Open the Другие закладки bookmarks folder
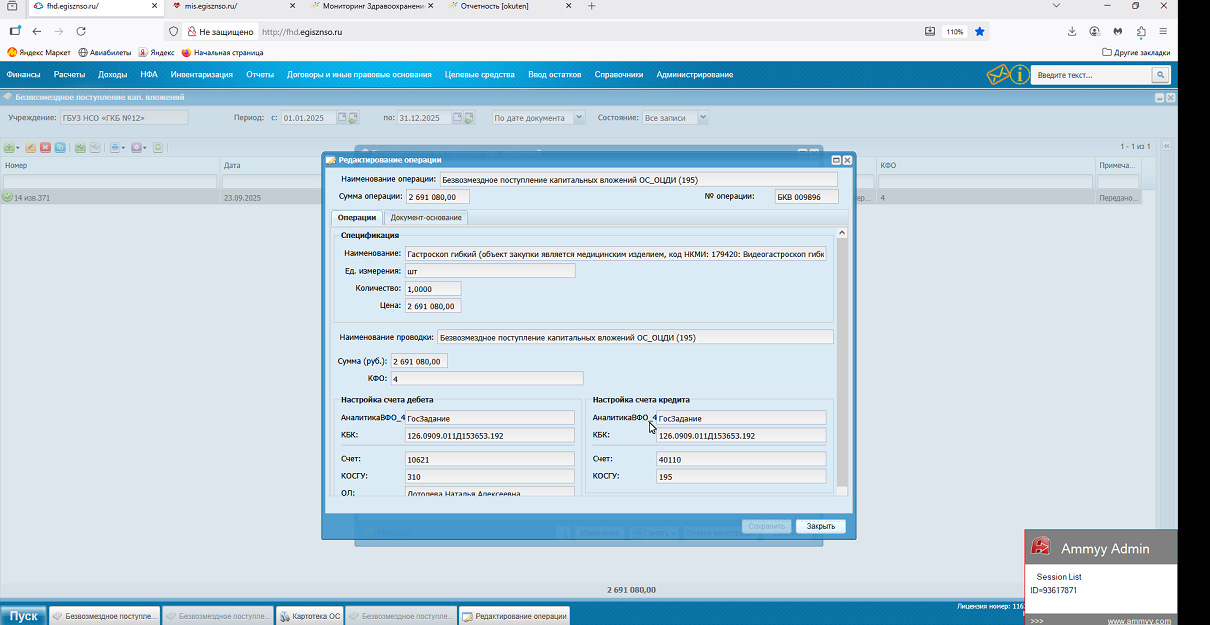 coord(1136,52)
